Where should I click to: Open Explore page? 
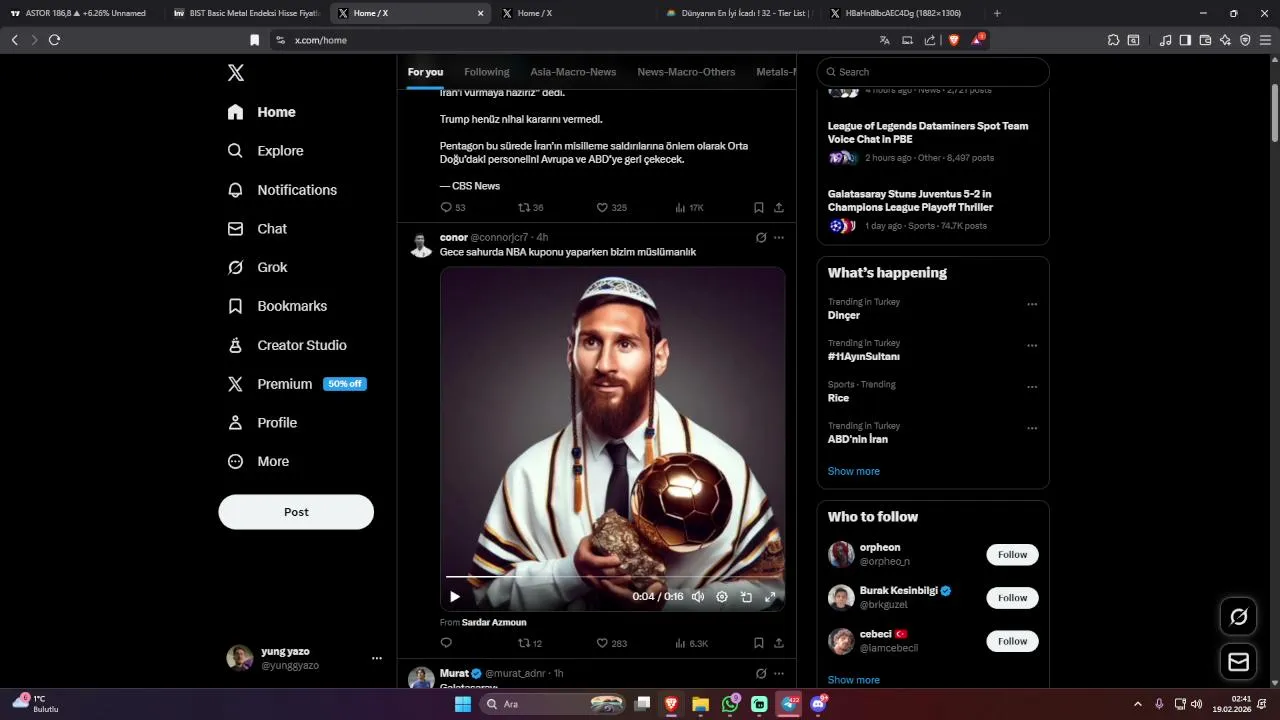266,151
